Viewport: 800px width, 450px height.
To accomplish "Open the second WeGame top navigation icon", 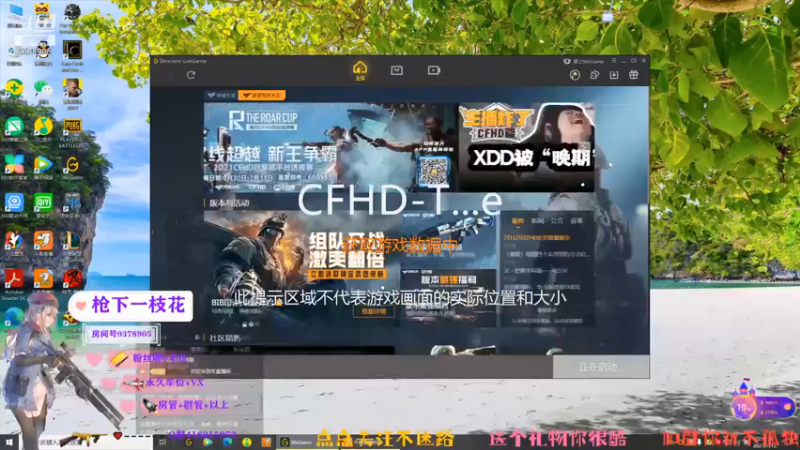I will click(396, 70).
